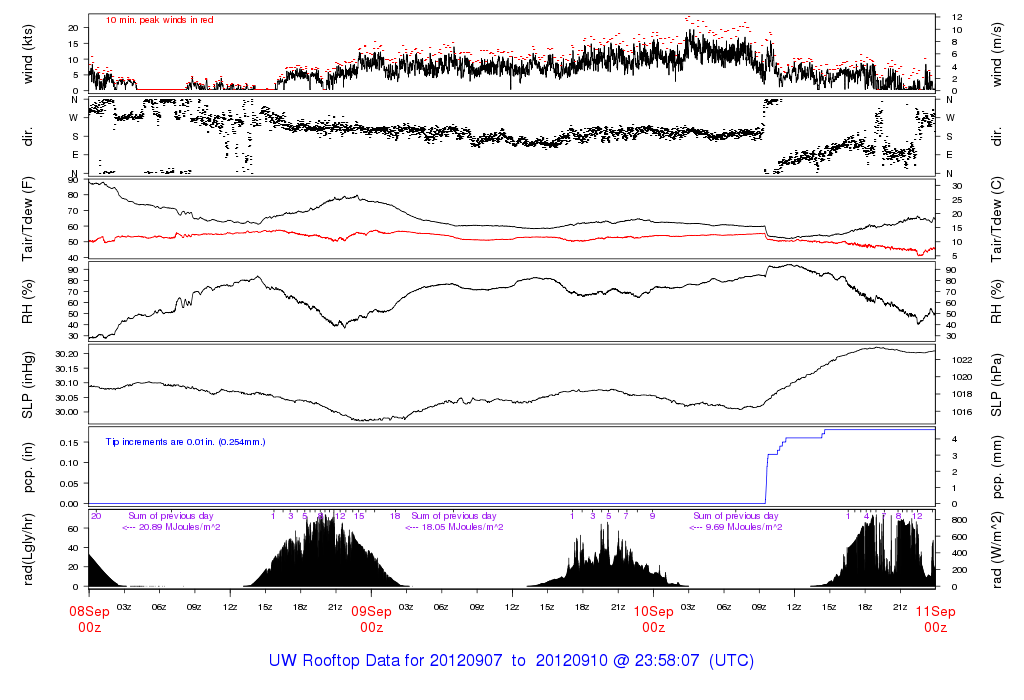Click the "30.05" tick on SLP axis
The width and height of the screenshot is (1024, 700).
[x=68, y=398]
